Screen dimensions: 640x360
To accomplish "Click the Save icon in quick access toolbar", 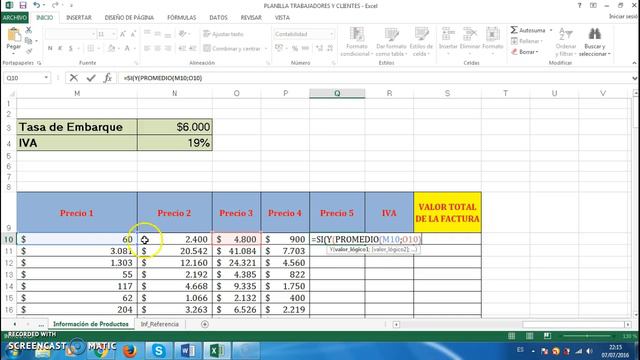I will (23, 5).
